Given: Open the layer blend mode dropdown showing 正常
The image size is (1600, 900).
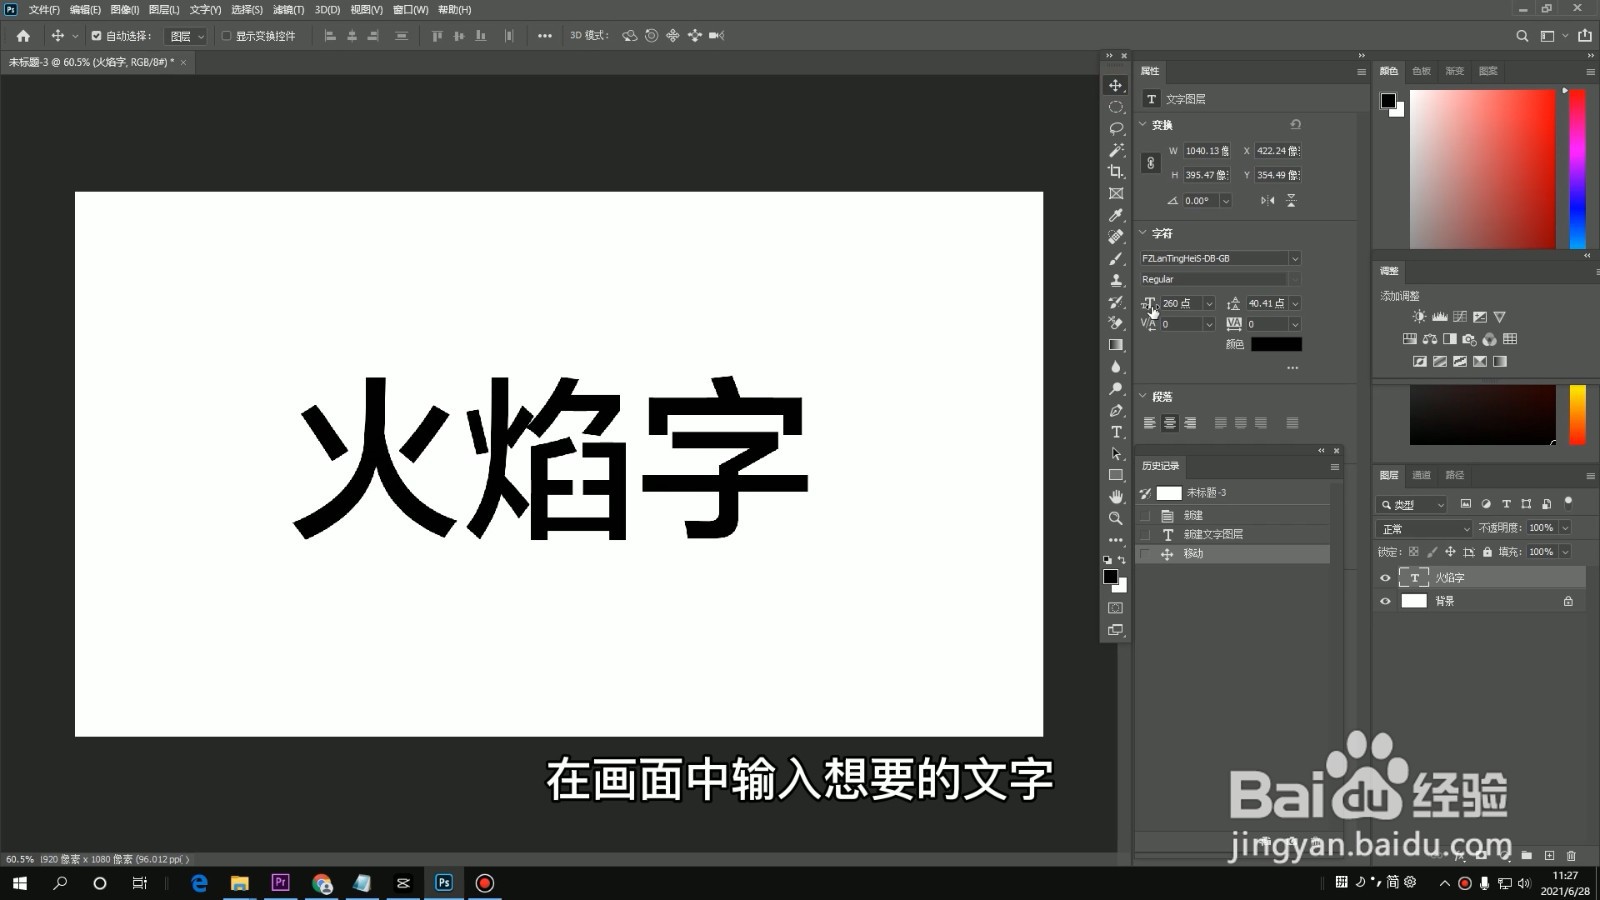Looking at the screenshot, I should point(1423,527).
